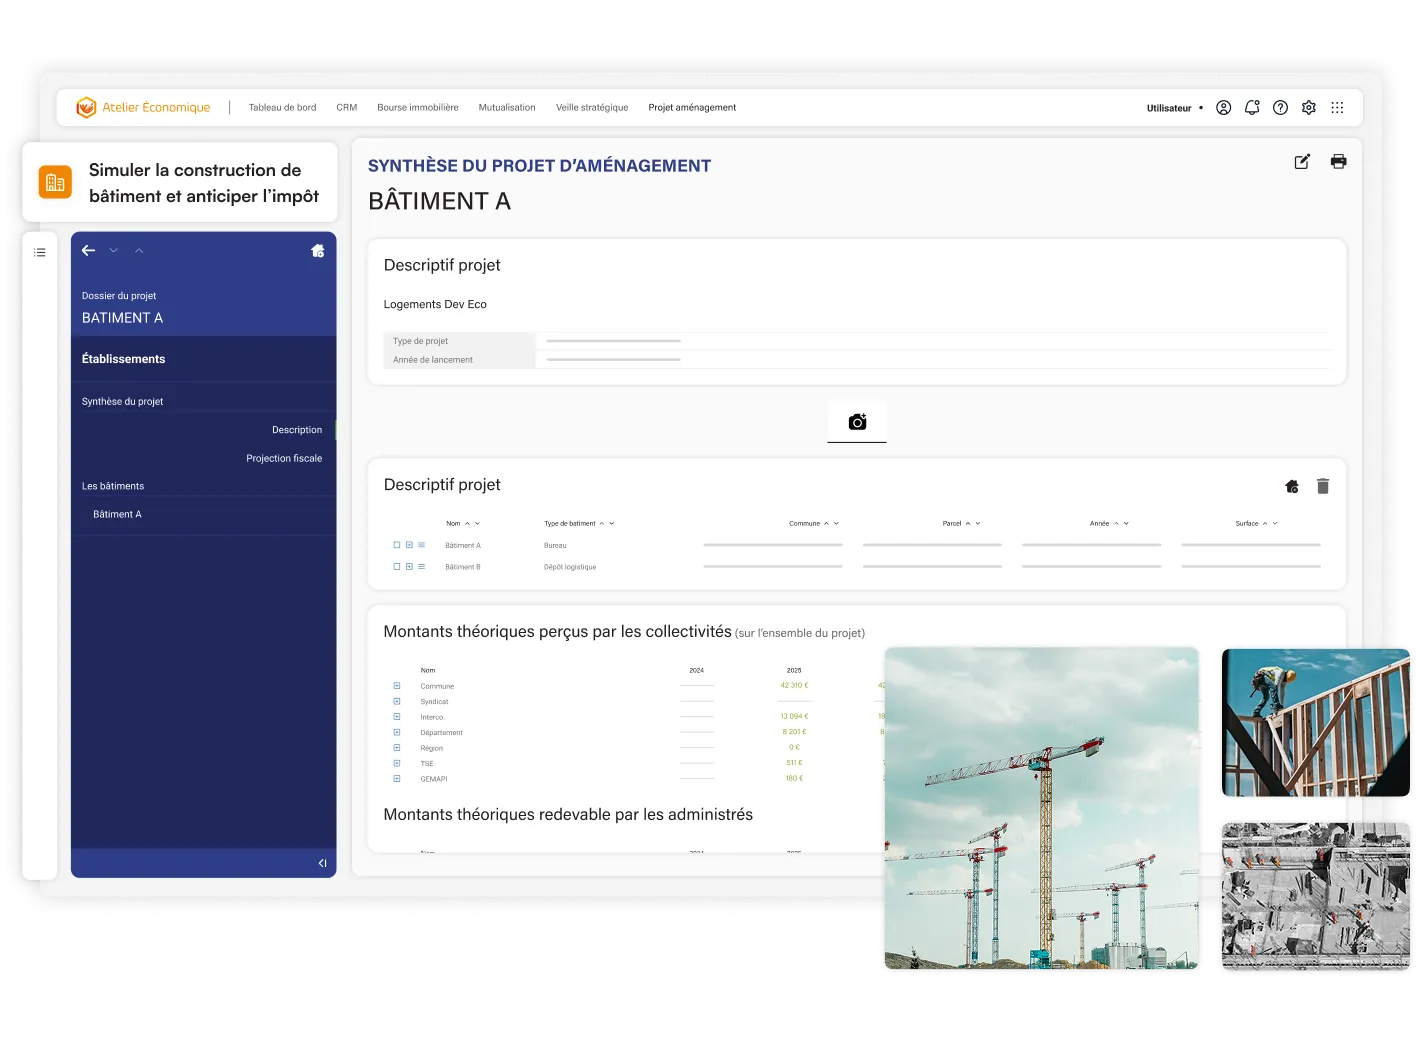Click the house icon in sidebar header

point(318,251)
